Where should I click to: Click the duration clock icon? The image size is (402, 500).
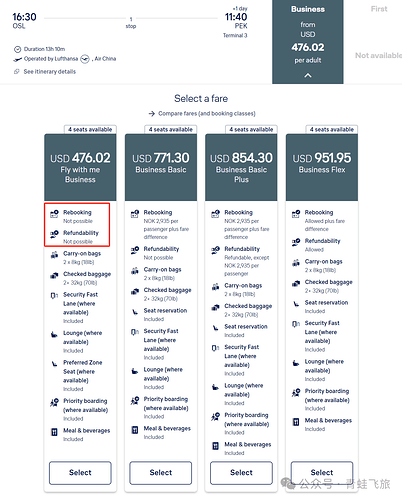click(x=17, y=49)
